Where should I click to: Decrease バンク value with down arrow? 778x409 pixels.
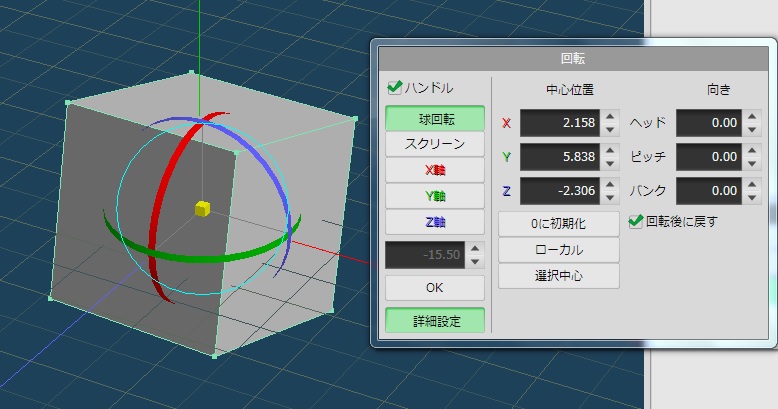click(752, 198)
